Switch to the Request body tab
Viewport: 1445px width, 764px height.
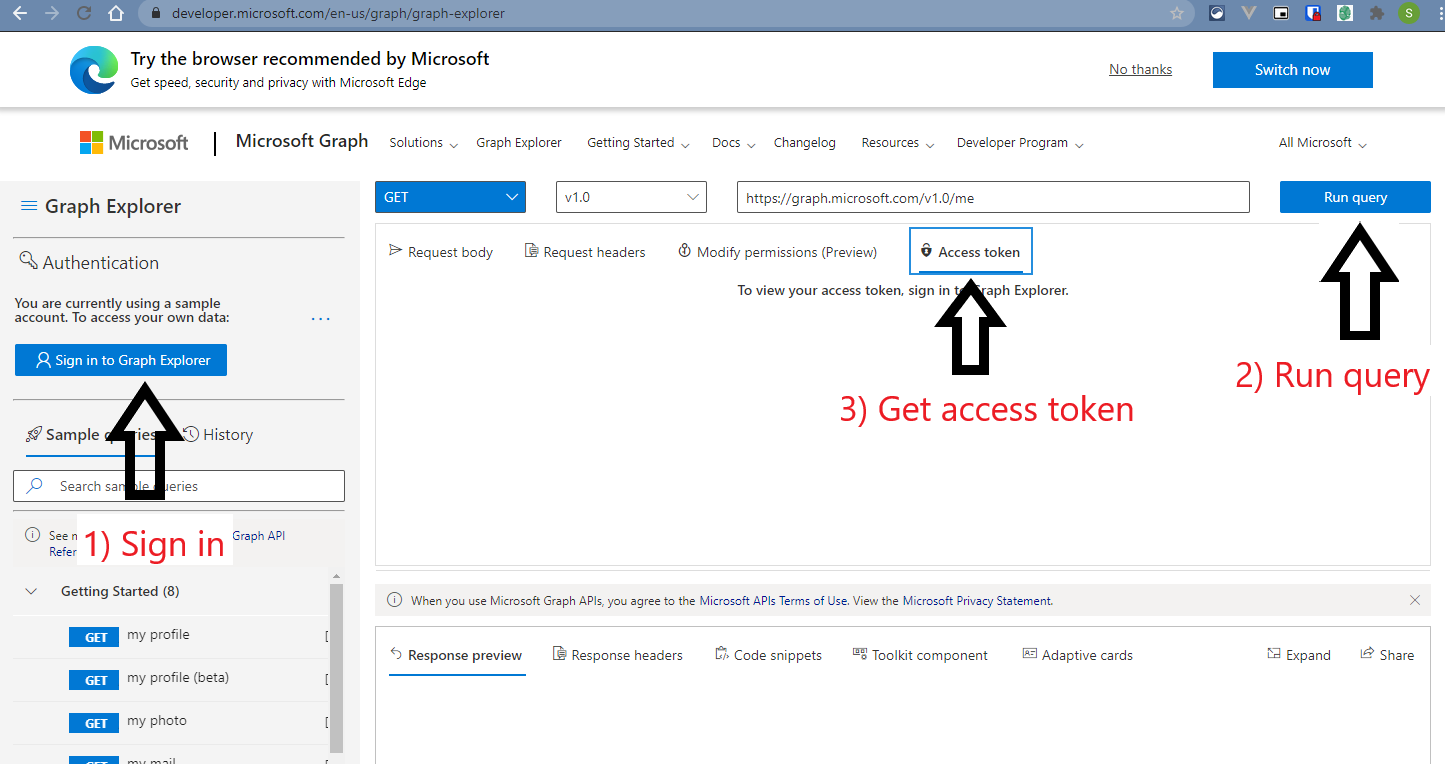coord(441,252)
